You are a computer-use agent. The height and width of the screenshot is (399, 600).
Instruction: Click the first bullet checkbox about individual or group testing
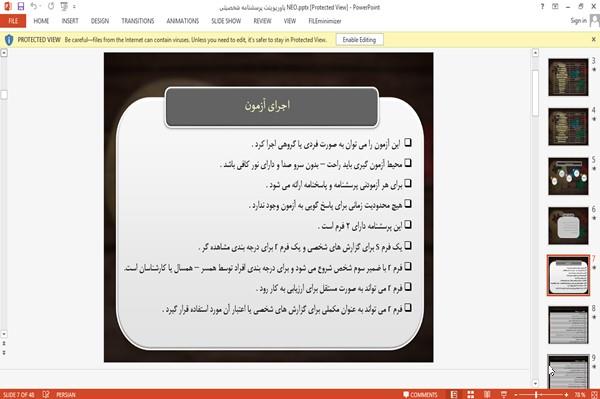point(408,143)
